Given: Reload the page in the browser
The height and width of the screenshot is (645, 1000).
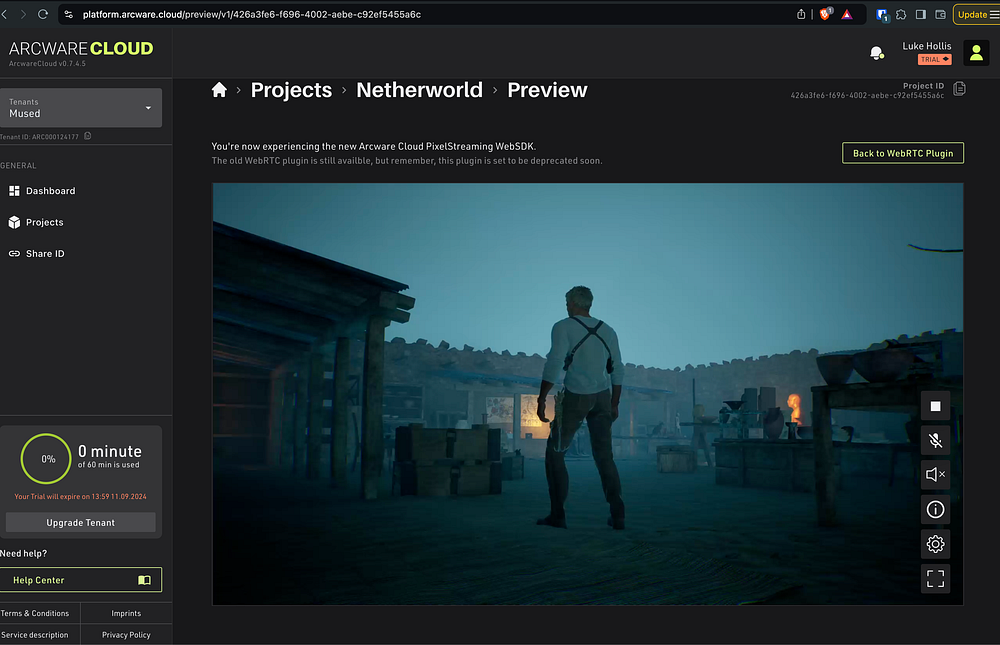Looking at the screenshot, I should pyautogui.click(x=43, y=14).
